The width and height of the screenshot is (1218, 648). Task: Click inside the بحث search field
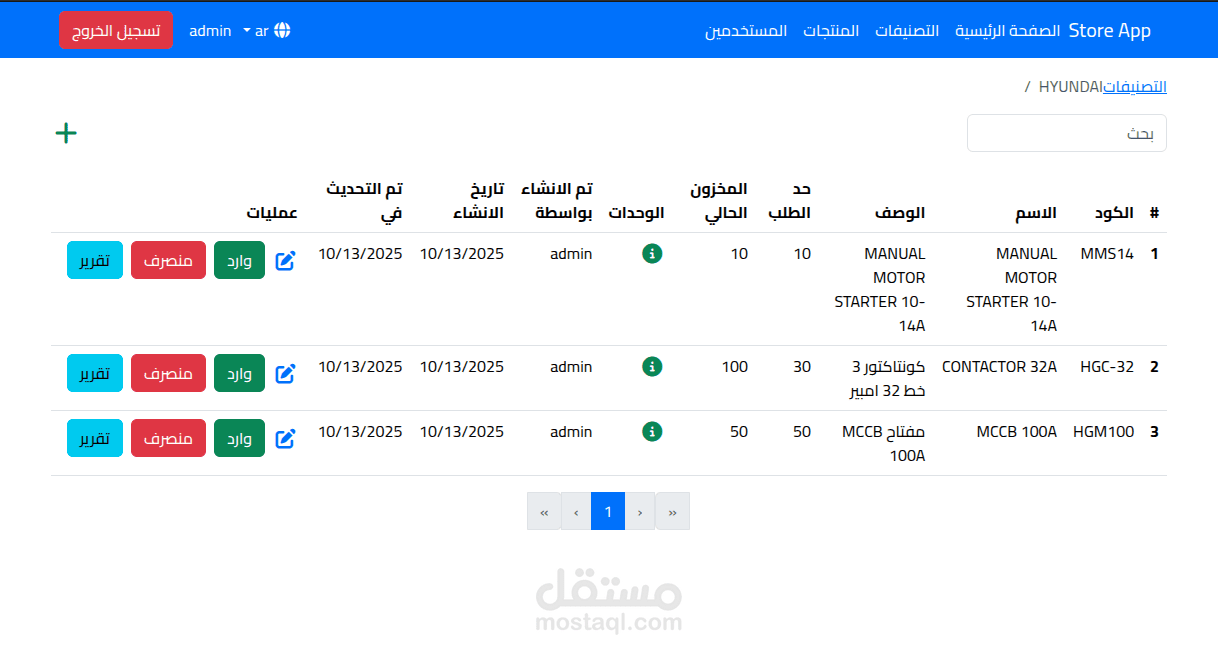coord(1066,132)
